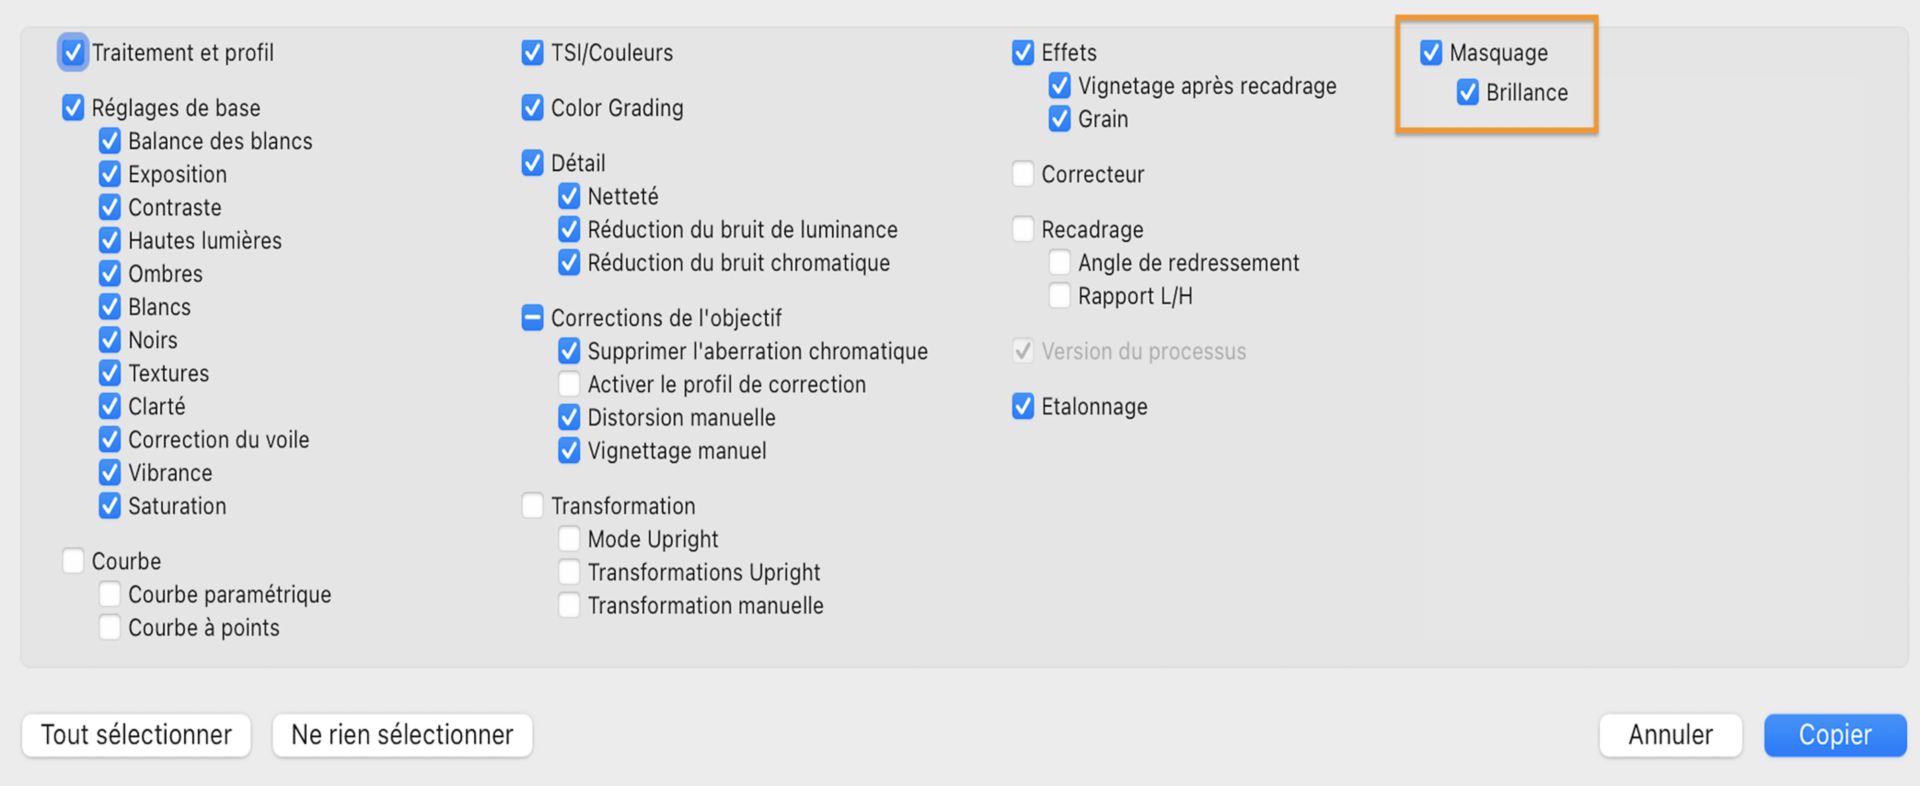Uncheck the Masquage checkbox

pyautogui.click(x=1431, y=53)
